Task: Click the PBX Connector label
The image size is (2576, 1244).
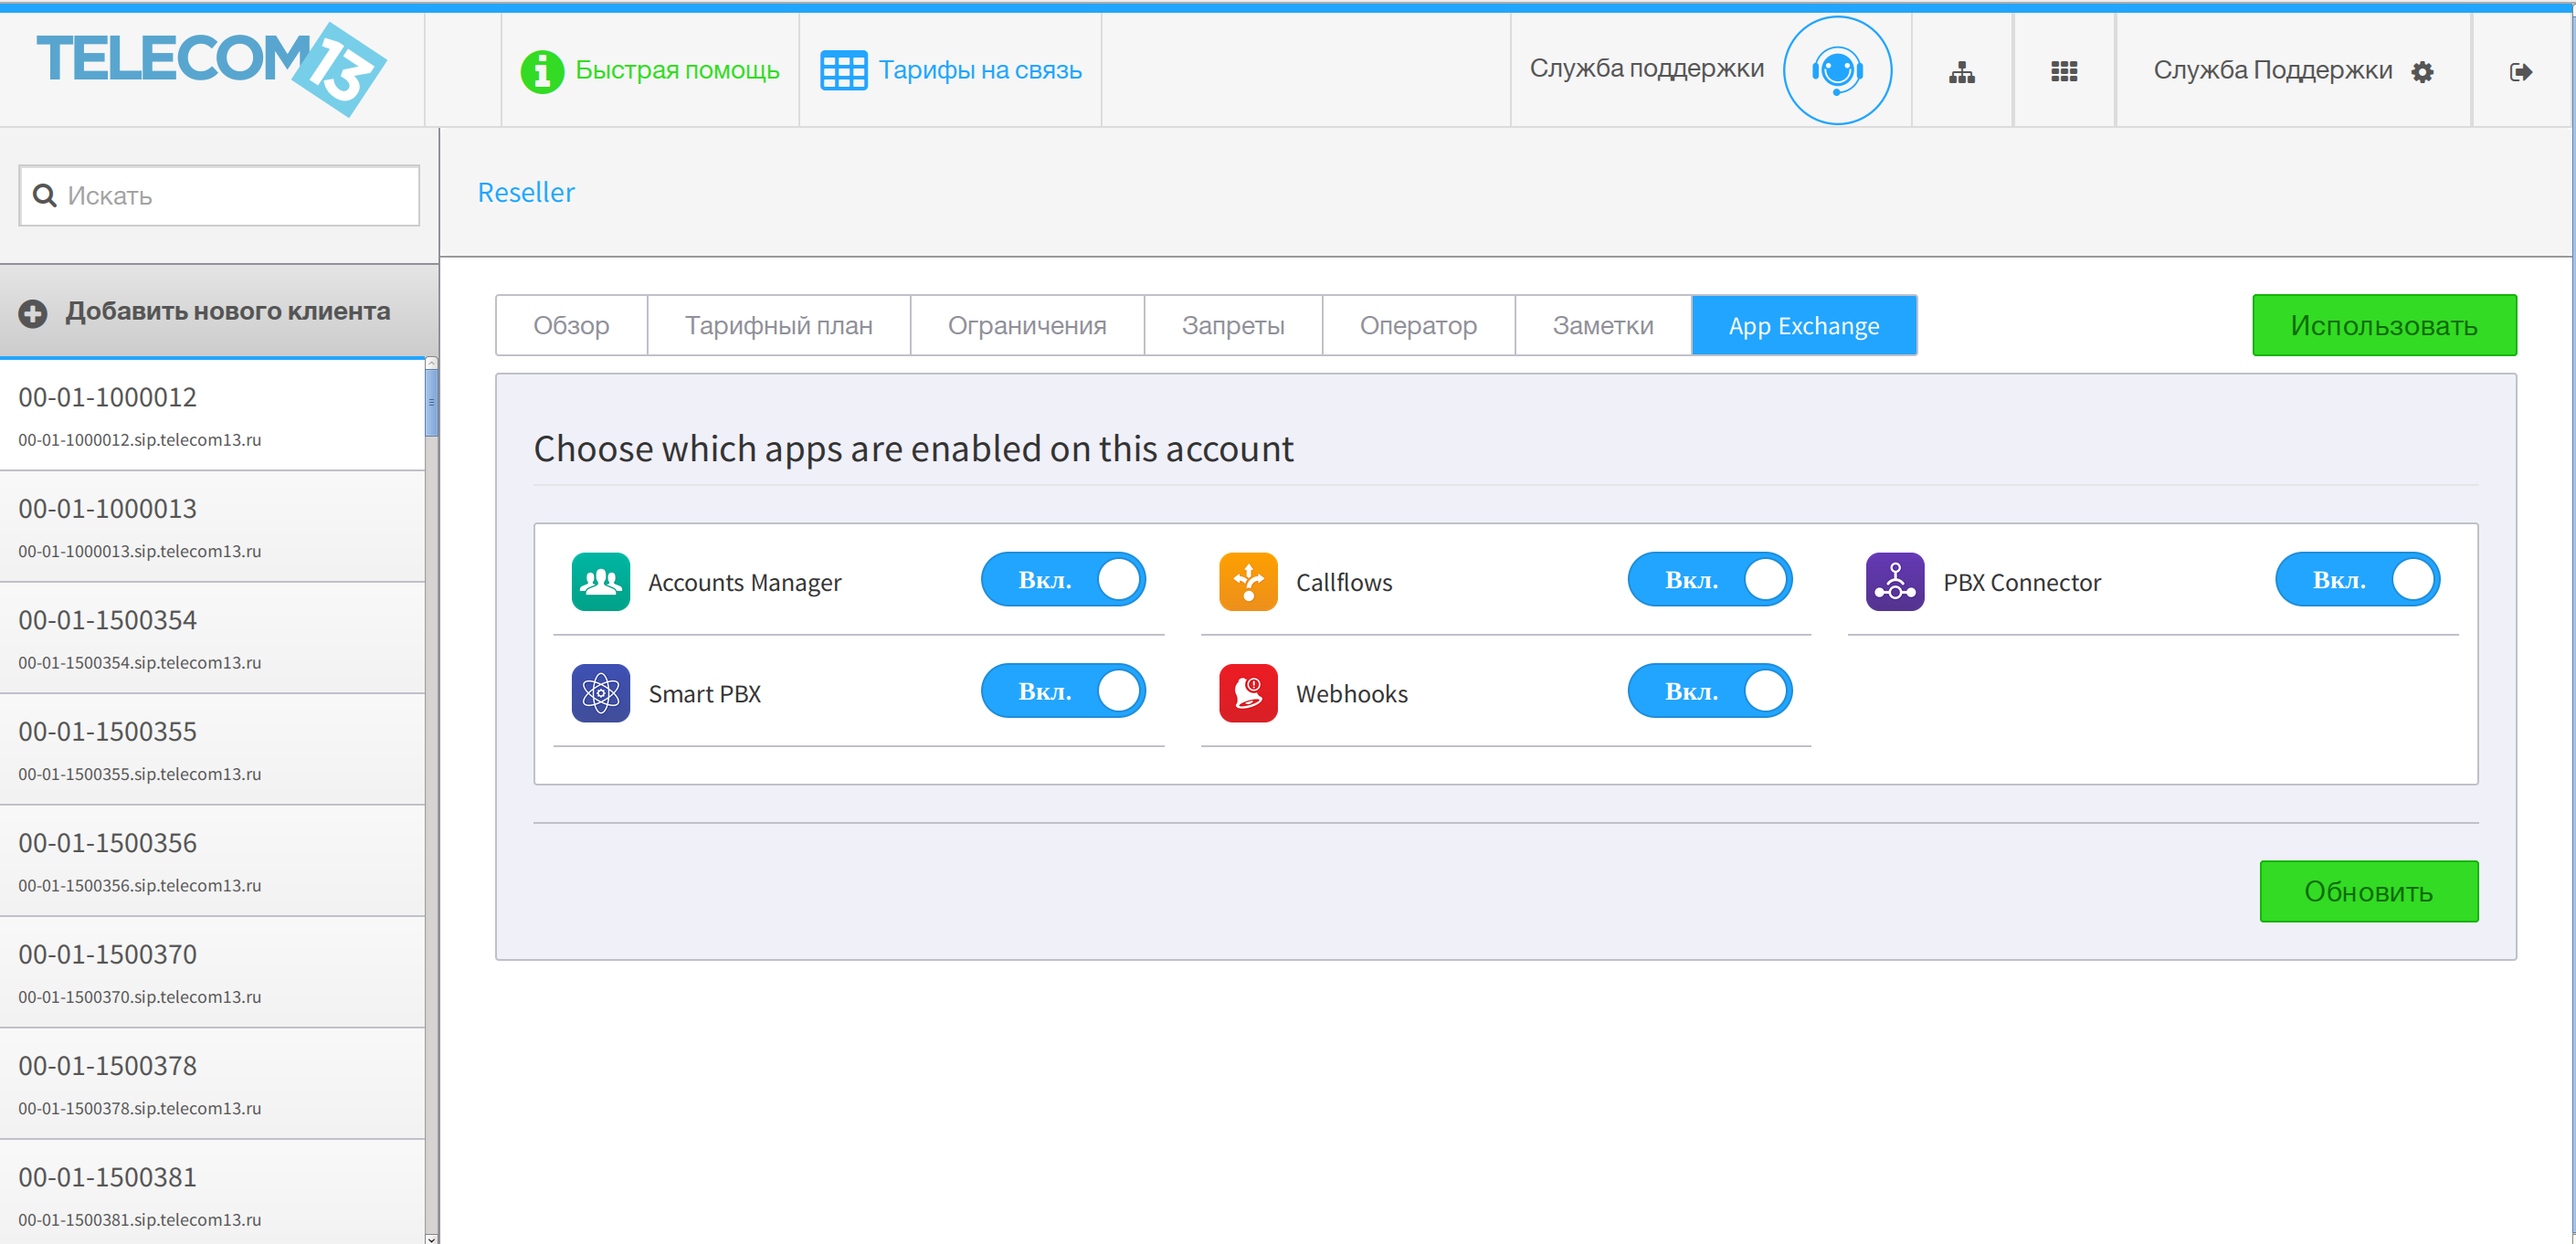Action: tap(2022, 582)
